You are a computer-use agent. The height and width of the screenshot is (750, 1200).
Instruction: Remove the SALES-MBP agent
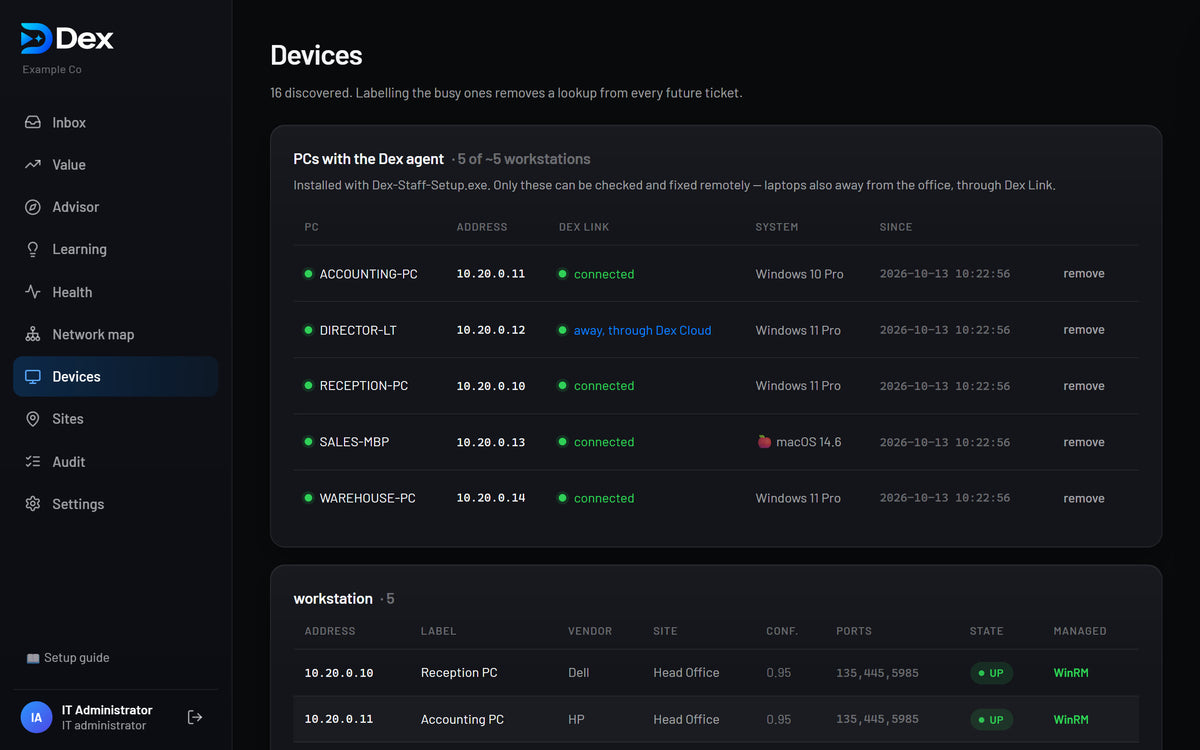click(x=1084, y=442)
